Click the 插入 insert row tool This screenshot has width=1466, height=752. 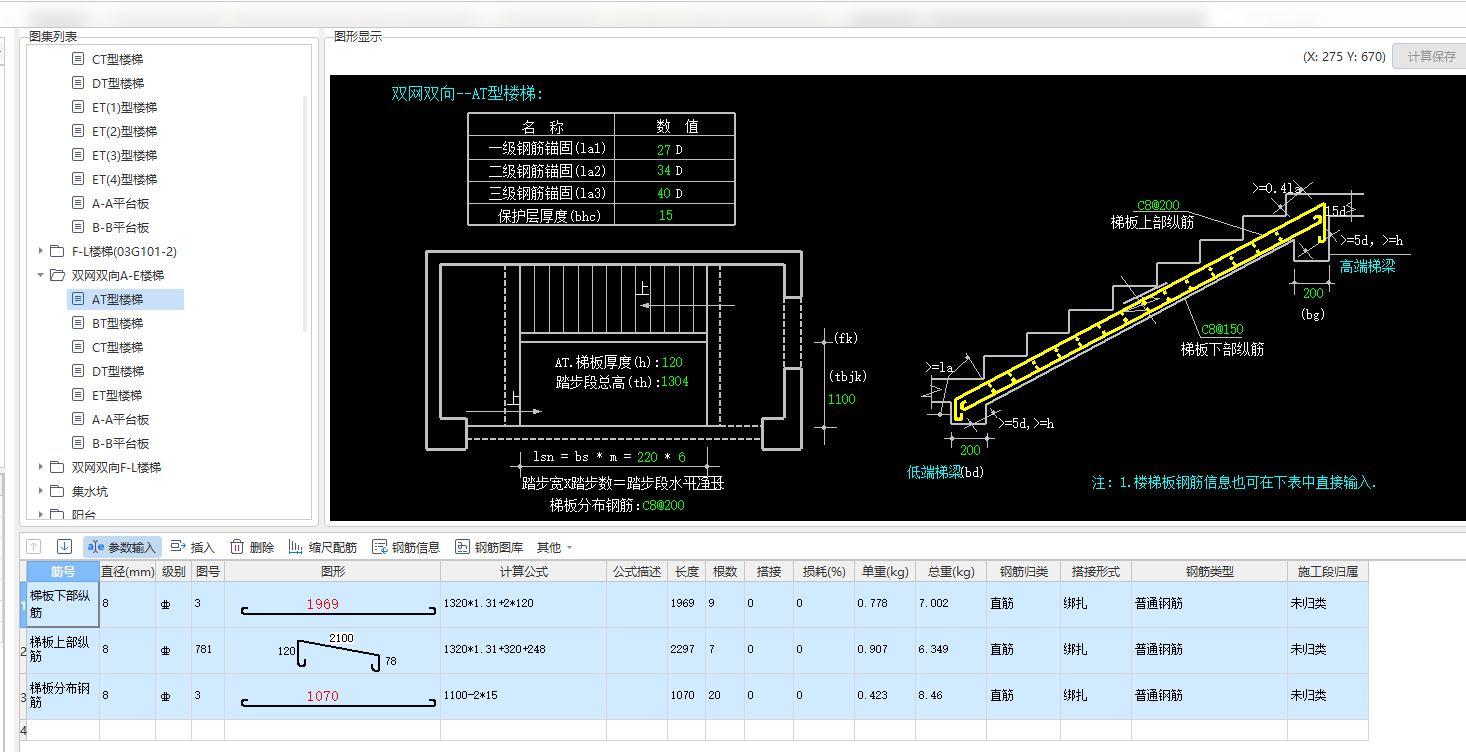point(193,547)
